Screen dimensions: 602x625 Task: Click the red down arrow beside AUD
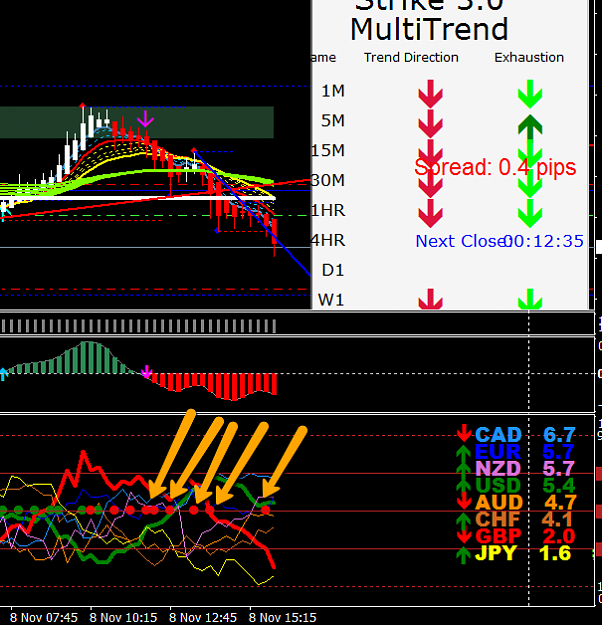(x=464, y=500)
